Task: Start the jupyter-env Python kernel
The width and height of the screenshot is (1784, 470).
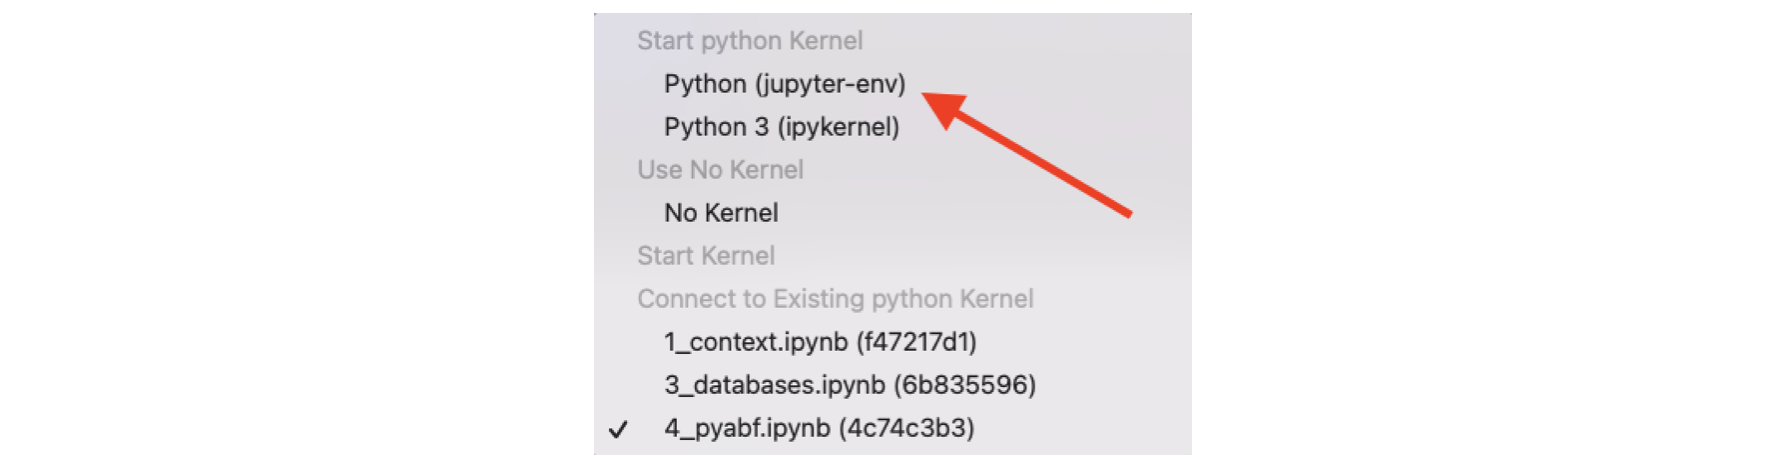Action: click(x=784, y=84)
